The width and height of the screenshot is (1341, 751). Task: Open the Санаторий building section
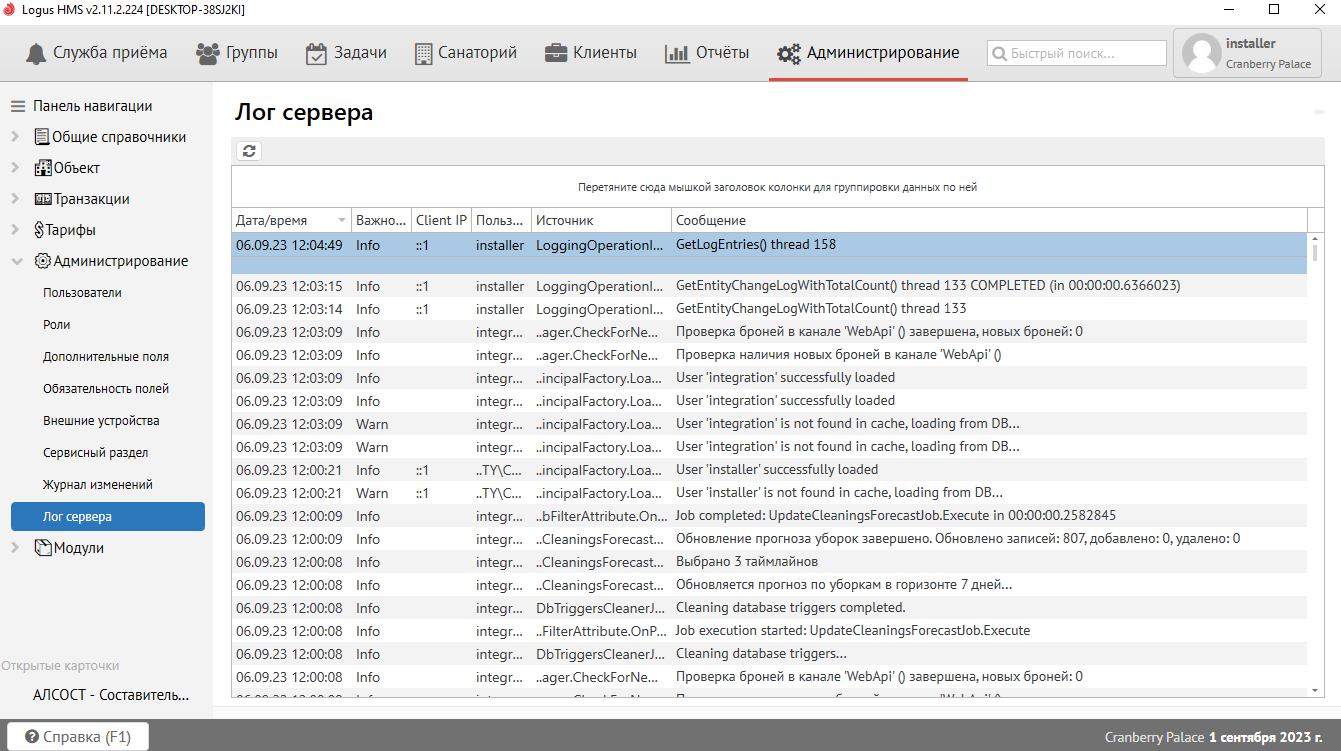tap(465, 53)
